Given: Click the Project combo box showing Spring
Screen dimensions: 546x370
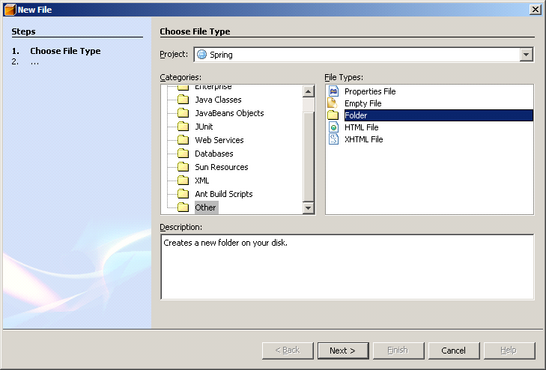Looking at the screenshot, I should pyautogui.click(x=363, y=55).
